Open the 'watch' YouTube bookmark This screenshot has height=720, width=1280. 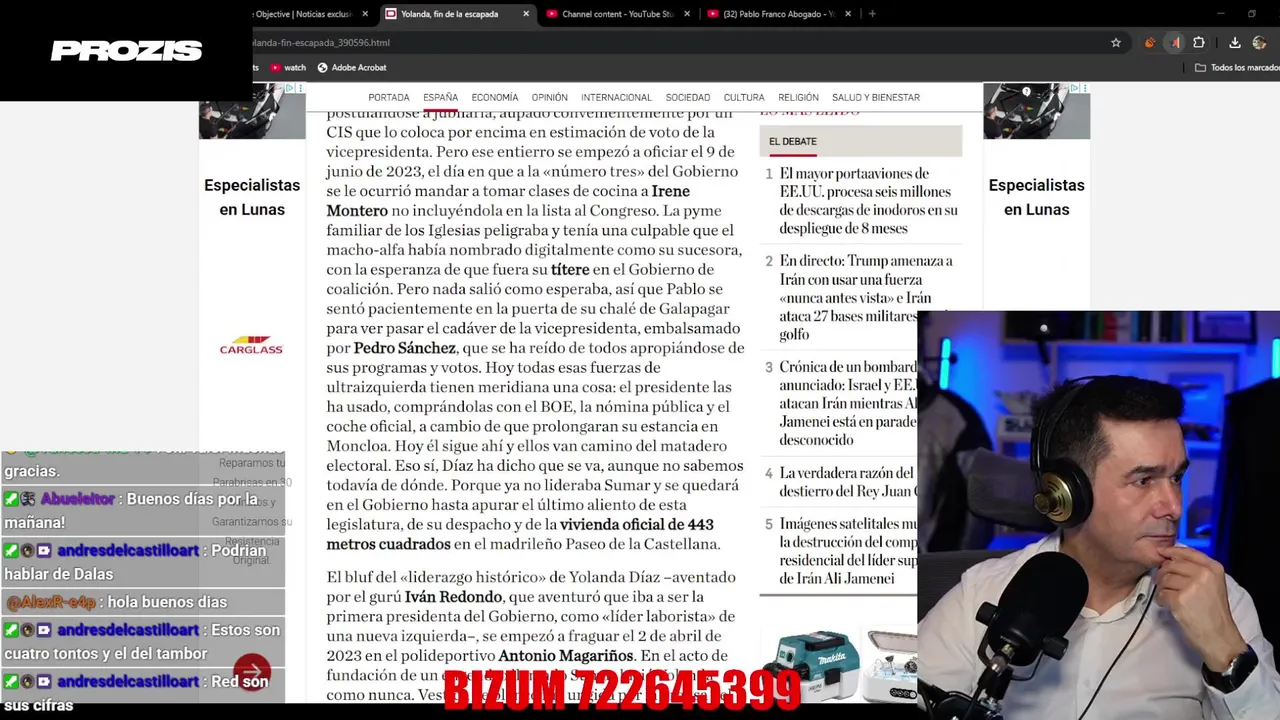click(x=288, y=68)
